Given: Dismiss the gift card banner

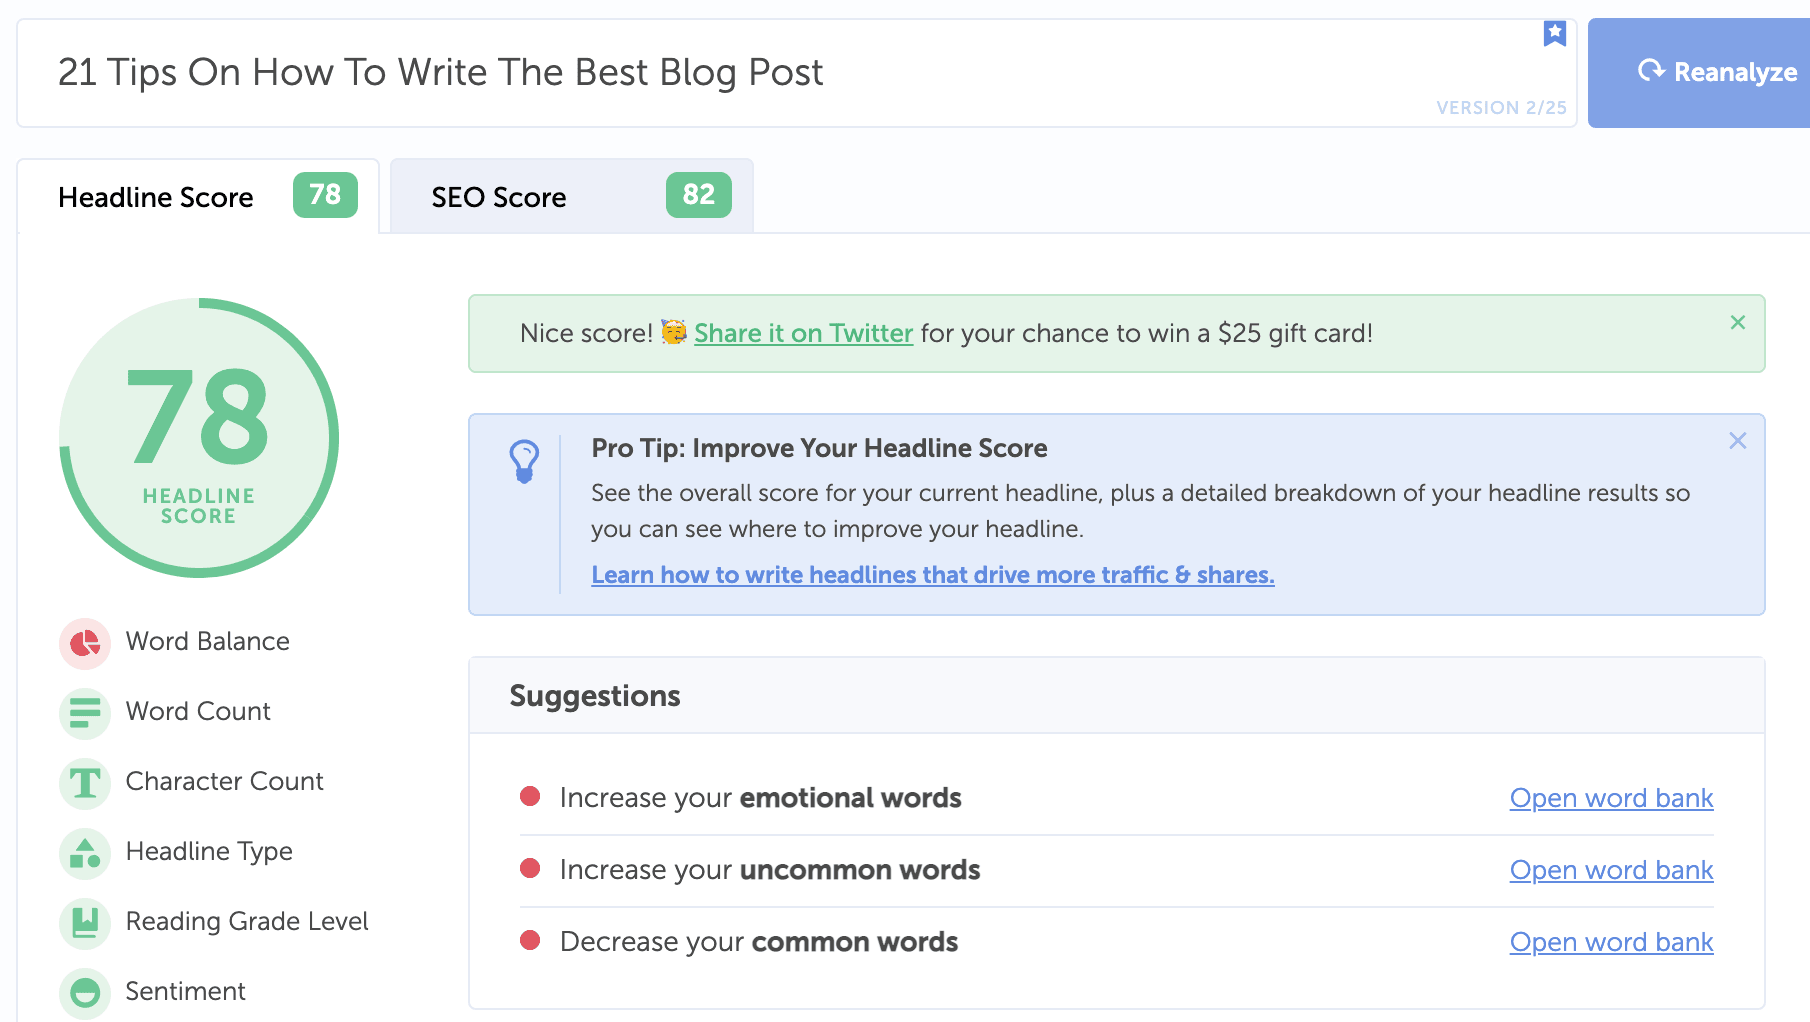Looking at the screenshot, I should click(1737, 322).
